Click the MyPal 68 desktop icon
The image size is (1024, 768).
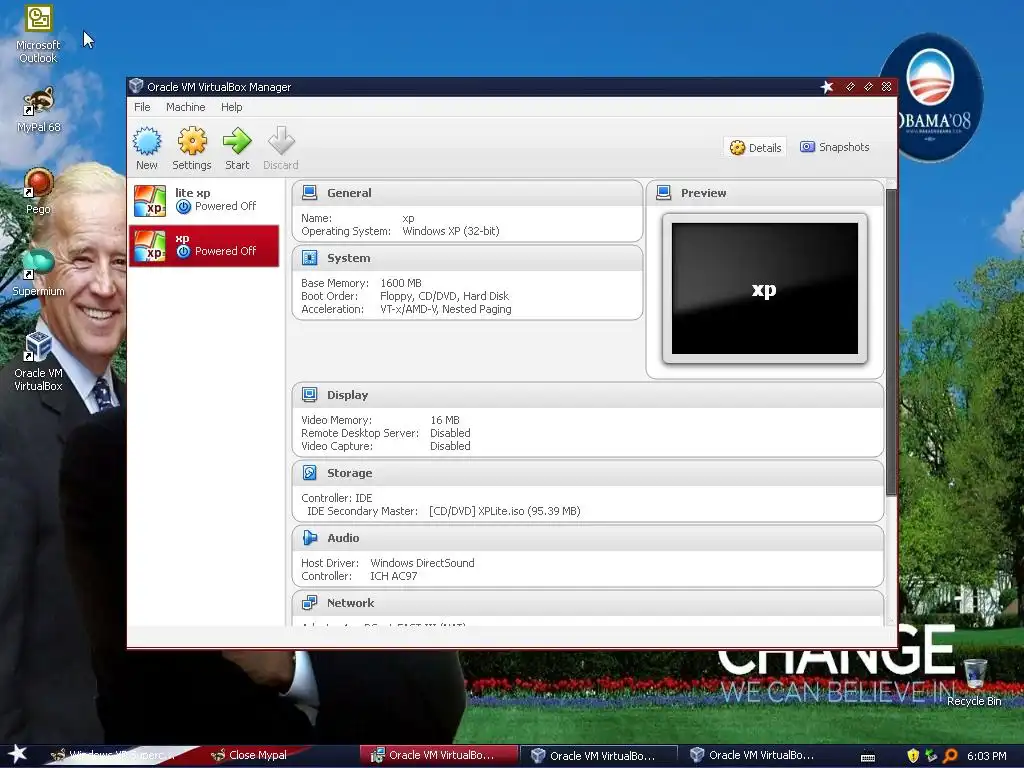pos(38,110)
